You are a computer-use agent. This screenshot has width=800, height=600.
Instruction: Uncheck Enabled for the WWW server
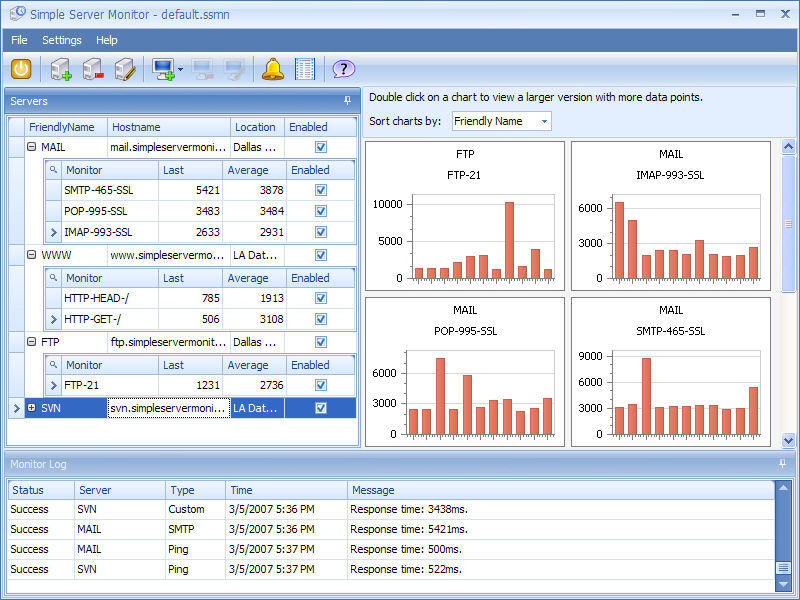click(x=321, y=255)
